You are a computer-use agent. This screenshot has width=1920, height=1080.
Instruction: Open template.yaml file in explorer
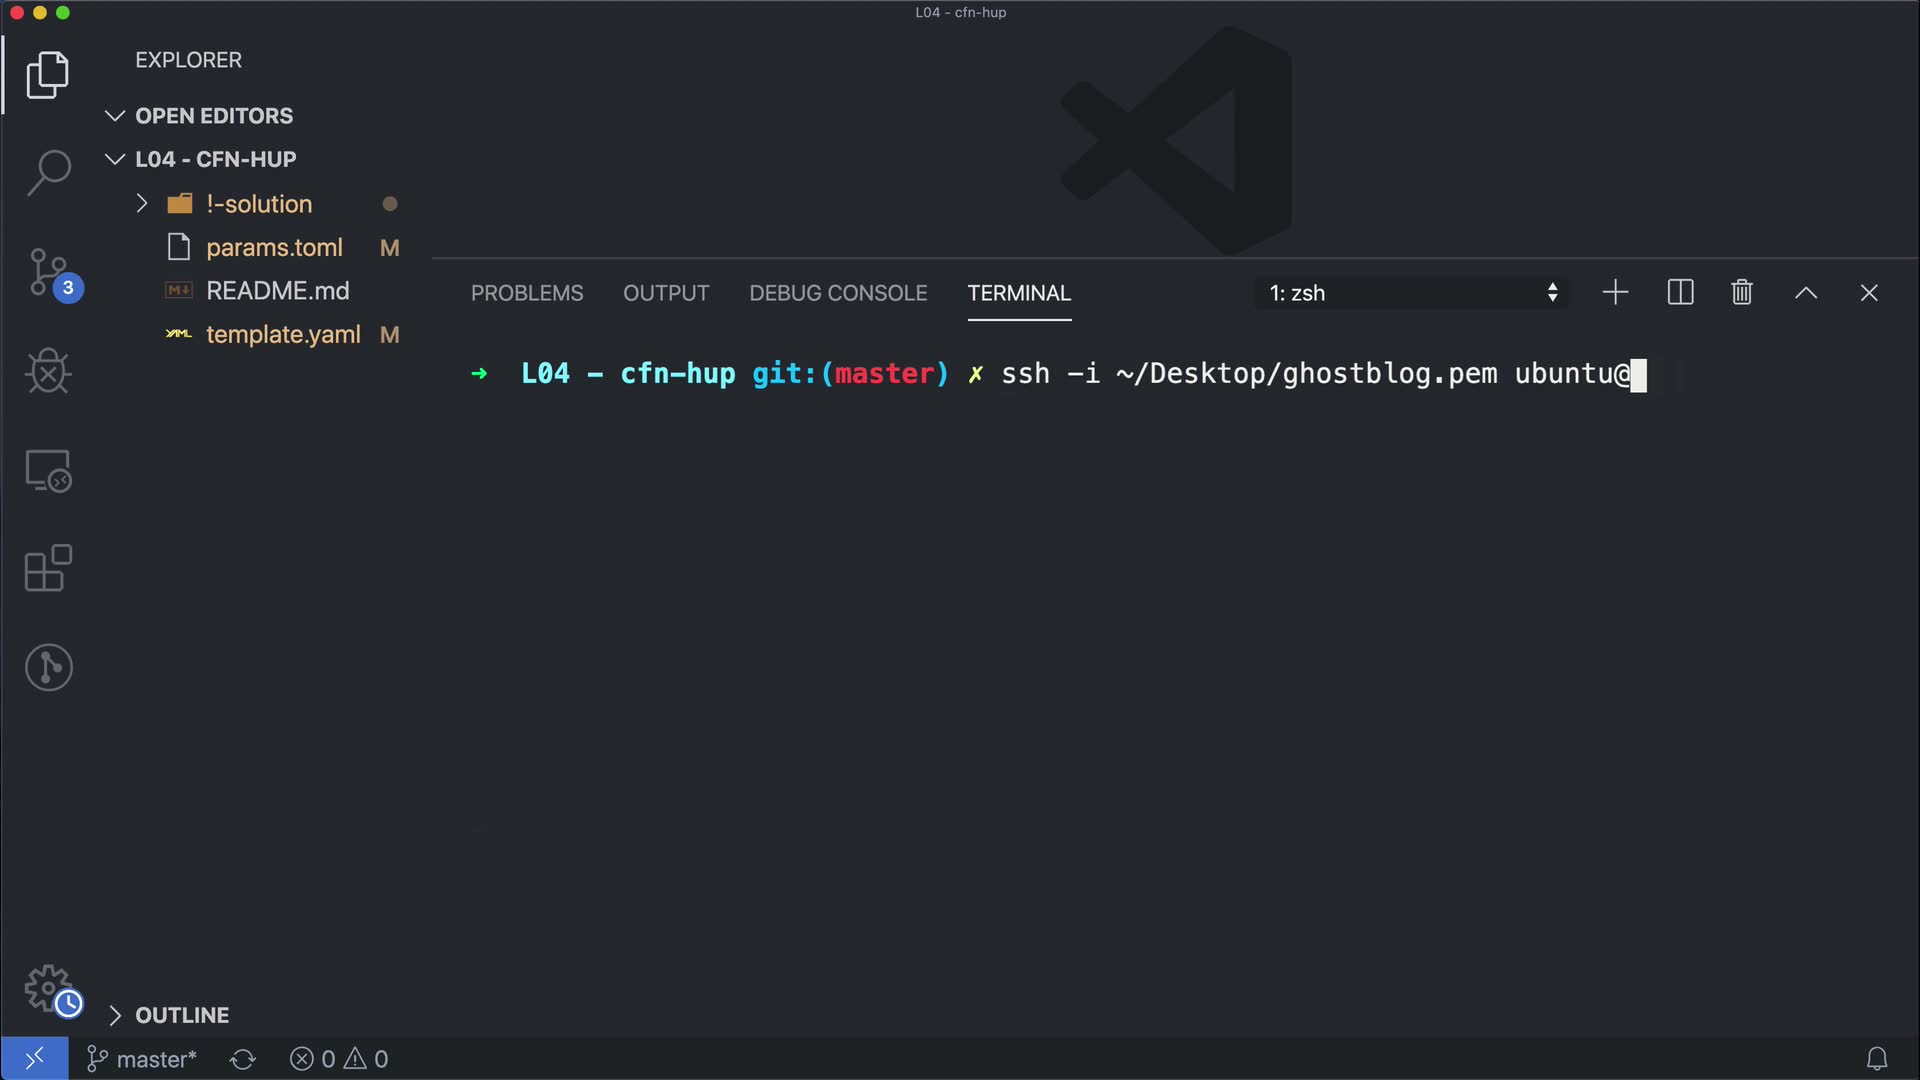point(282,335)
